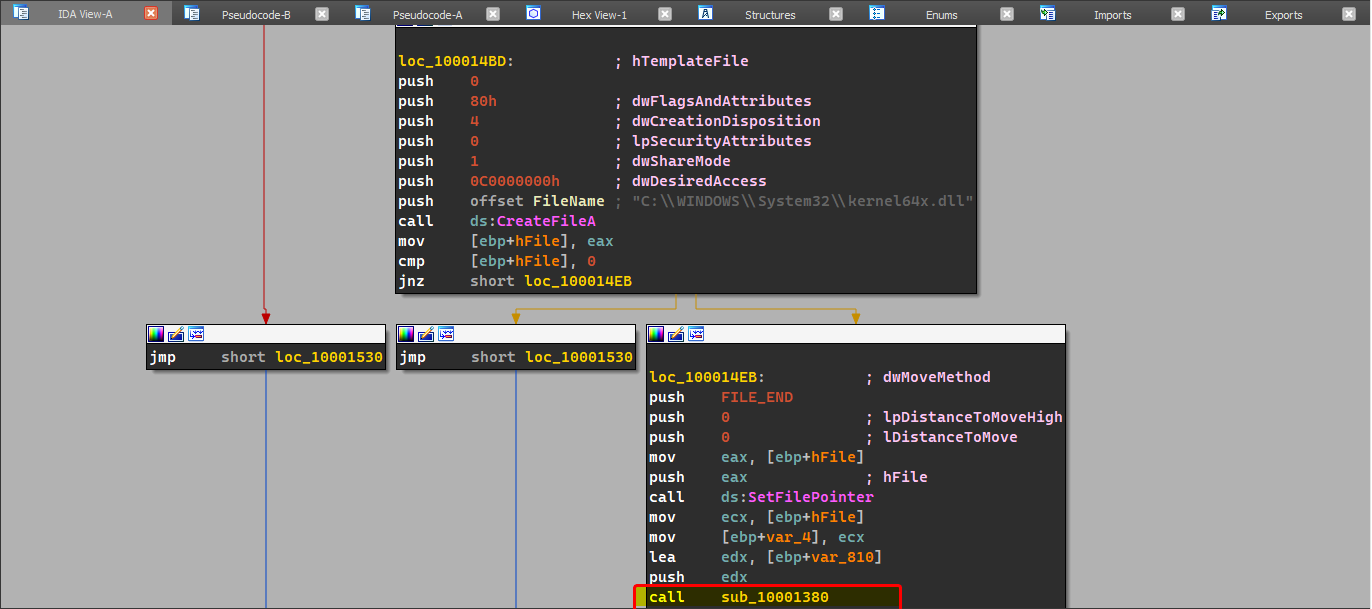
Task: Set node color on middle jmp node
Action: [x=406, y=334]
